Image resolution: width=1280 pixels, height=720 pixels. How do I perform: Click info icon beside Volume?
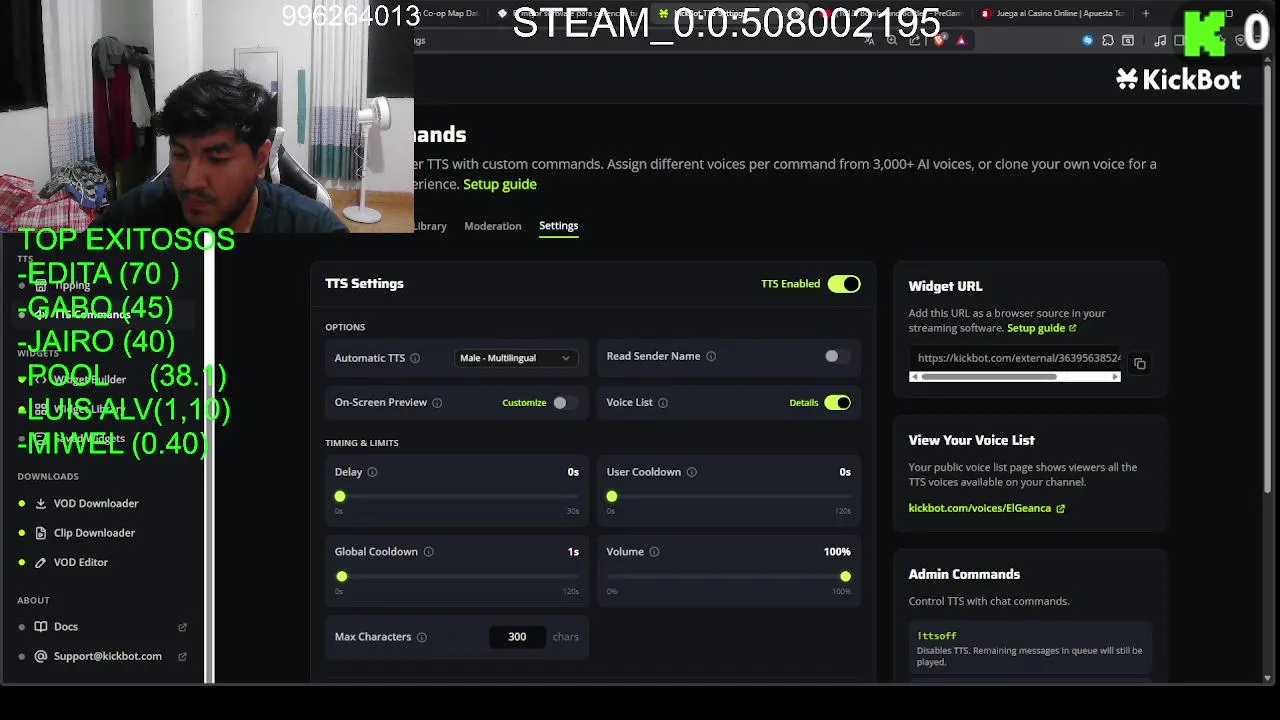click(654, 552)
